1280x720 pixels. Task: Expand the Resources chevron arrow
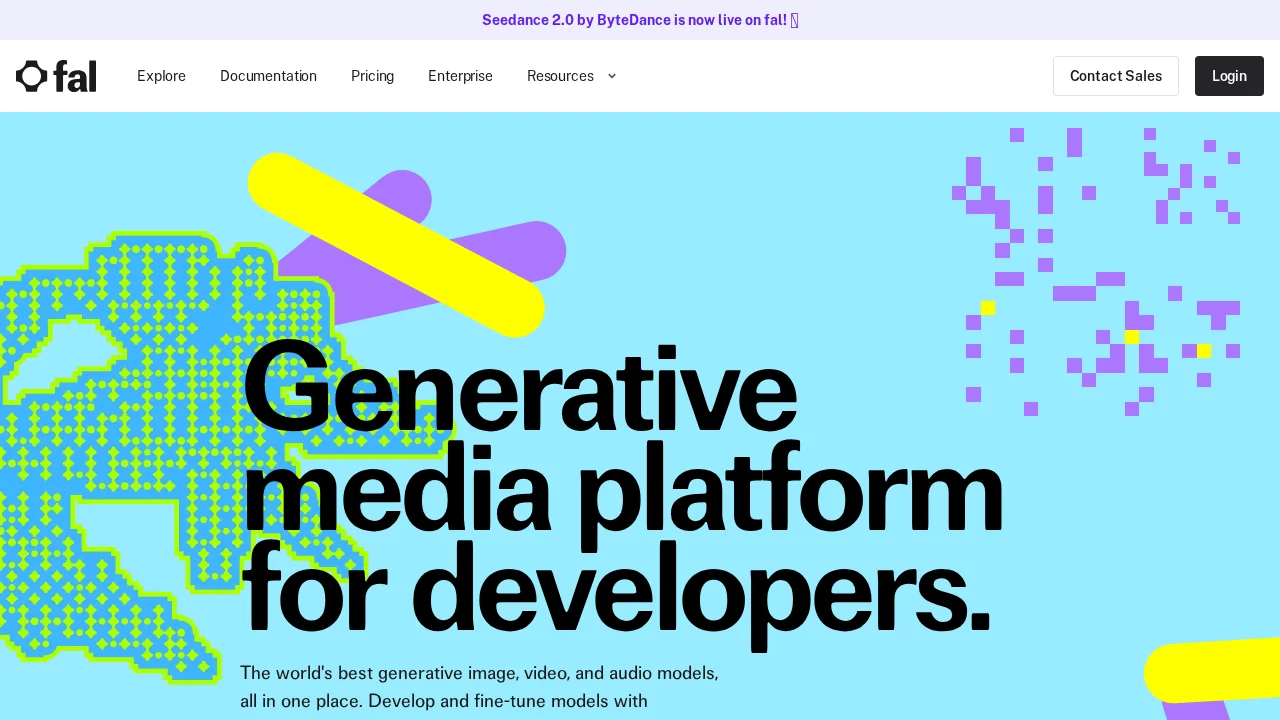[x=612, y=76]
